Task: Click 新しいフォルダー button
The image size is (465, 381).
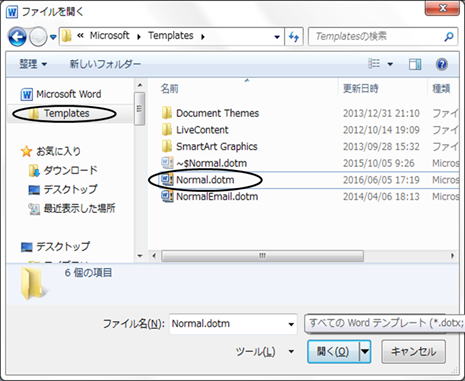Action: (x=105, y=64)
